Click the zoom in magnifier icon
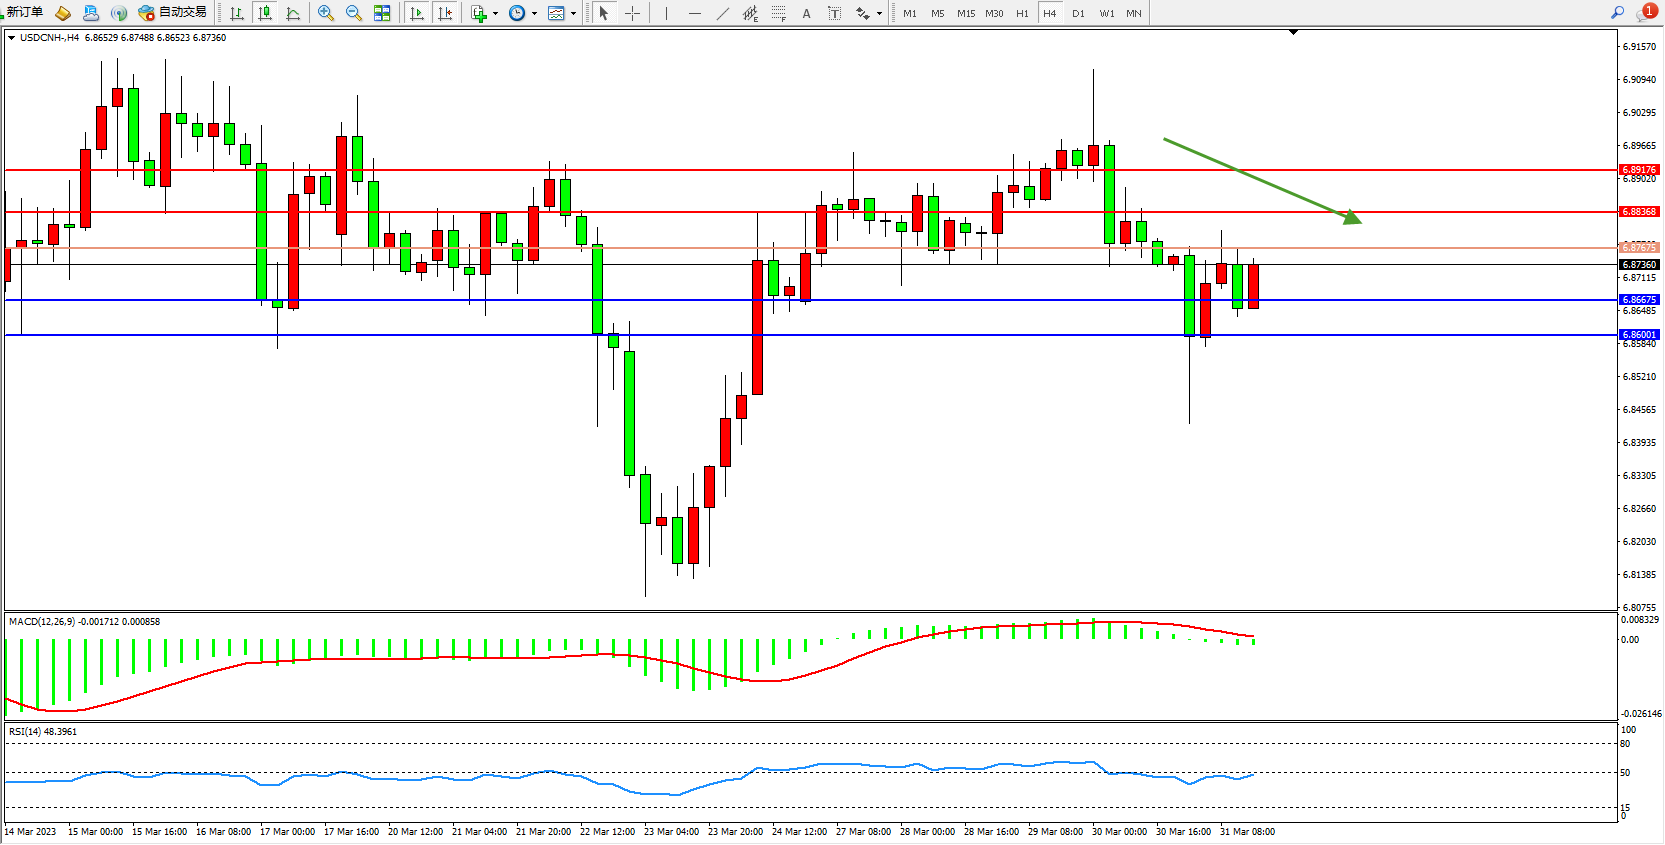 tap(326, 13)
